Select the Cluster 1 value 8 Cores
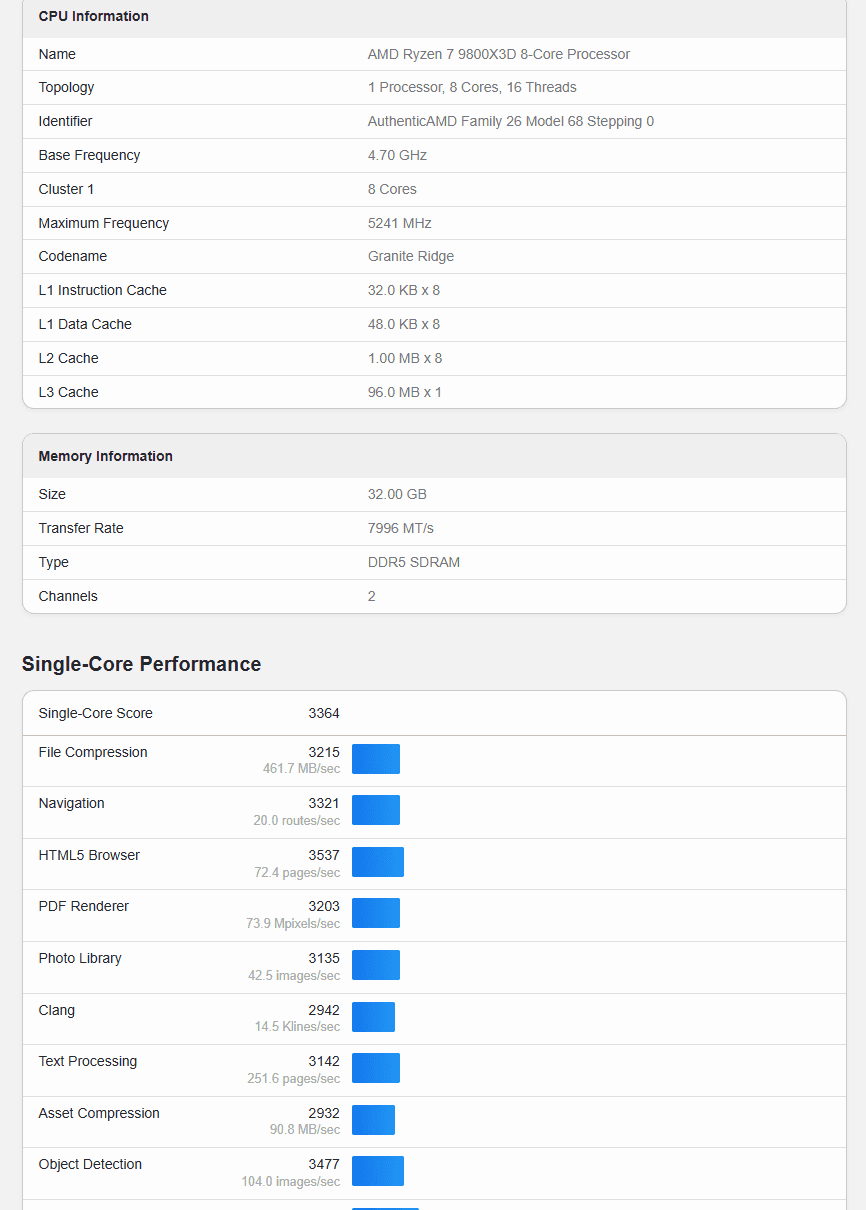 click(392, 189)
